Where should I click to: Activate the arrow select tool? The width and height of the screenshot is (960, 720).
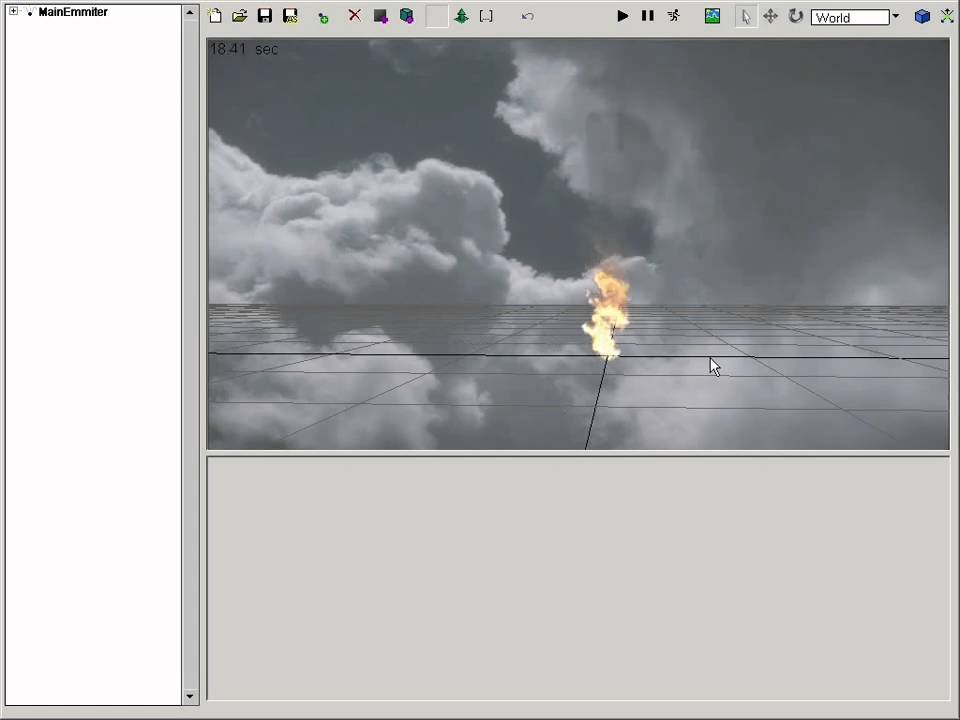[746, 17]
